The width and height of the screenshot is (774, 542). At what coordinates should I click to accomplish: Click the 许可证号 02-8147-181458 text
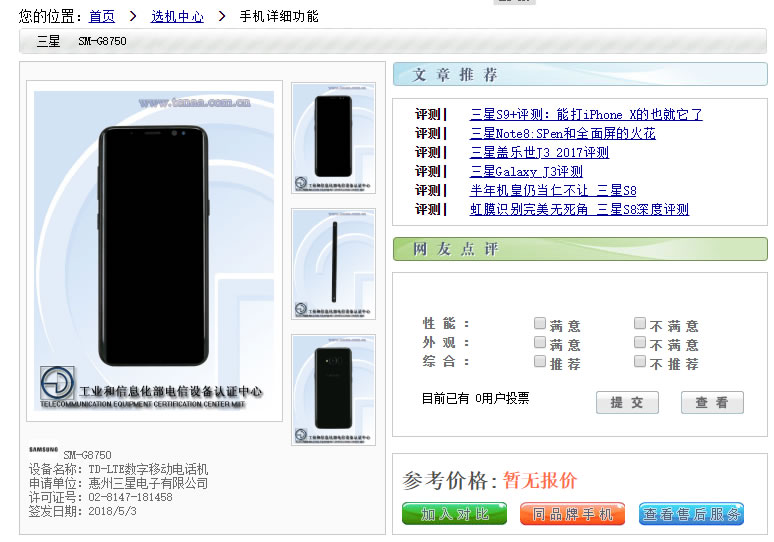click(x=101, y=497)
